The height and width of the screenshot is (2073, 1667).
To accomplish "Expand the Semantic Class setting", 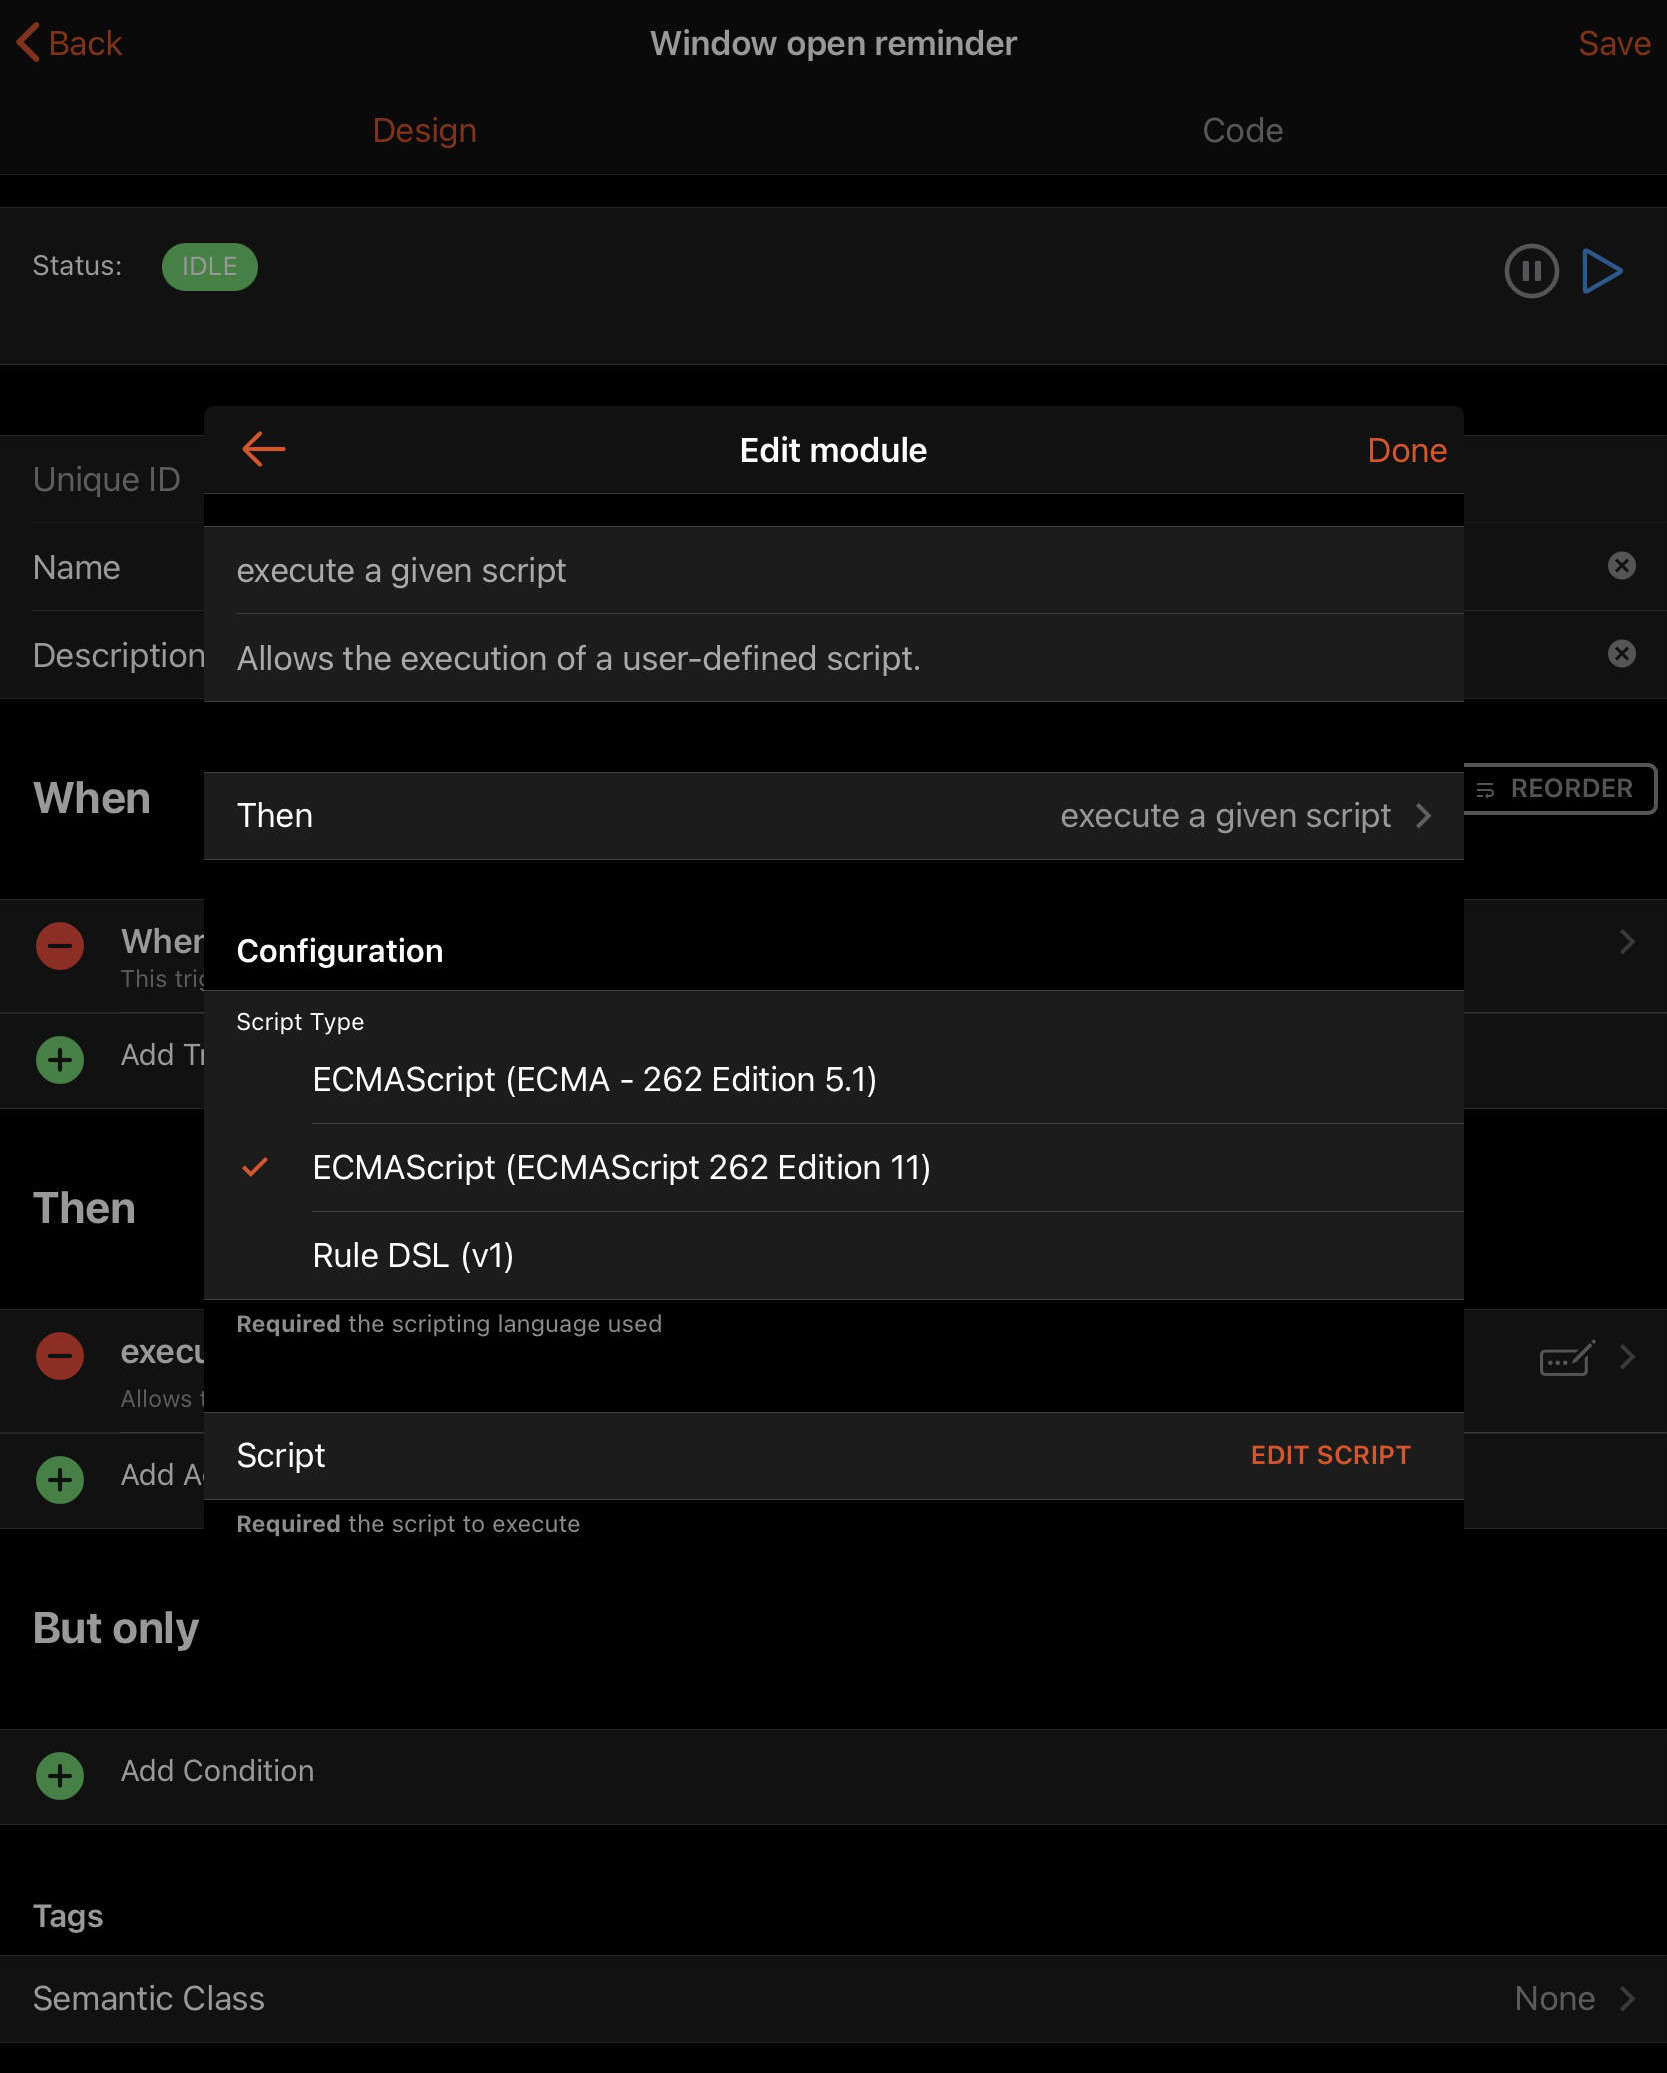I will coord(832,1998).
